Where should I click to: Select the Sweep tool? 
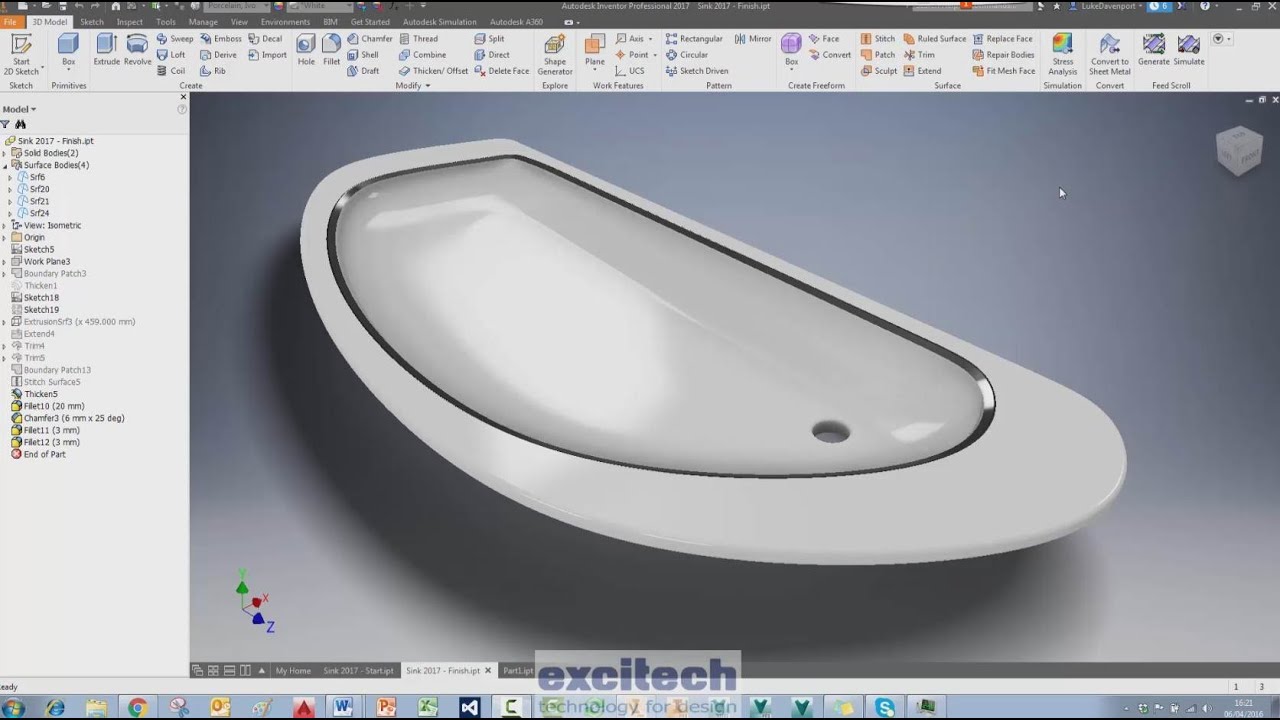coord(175,39)
